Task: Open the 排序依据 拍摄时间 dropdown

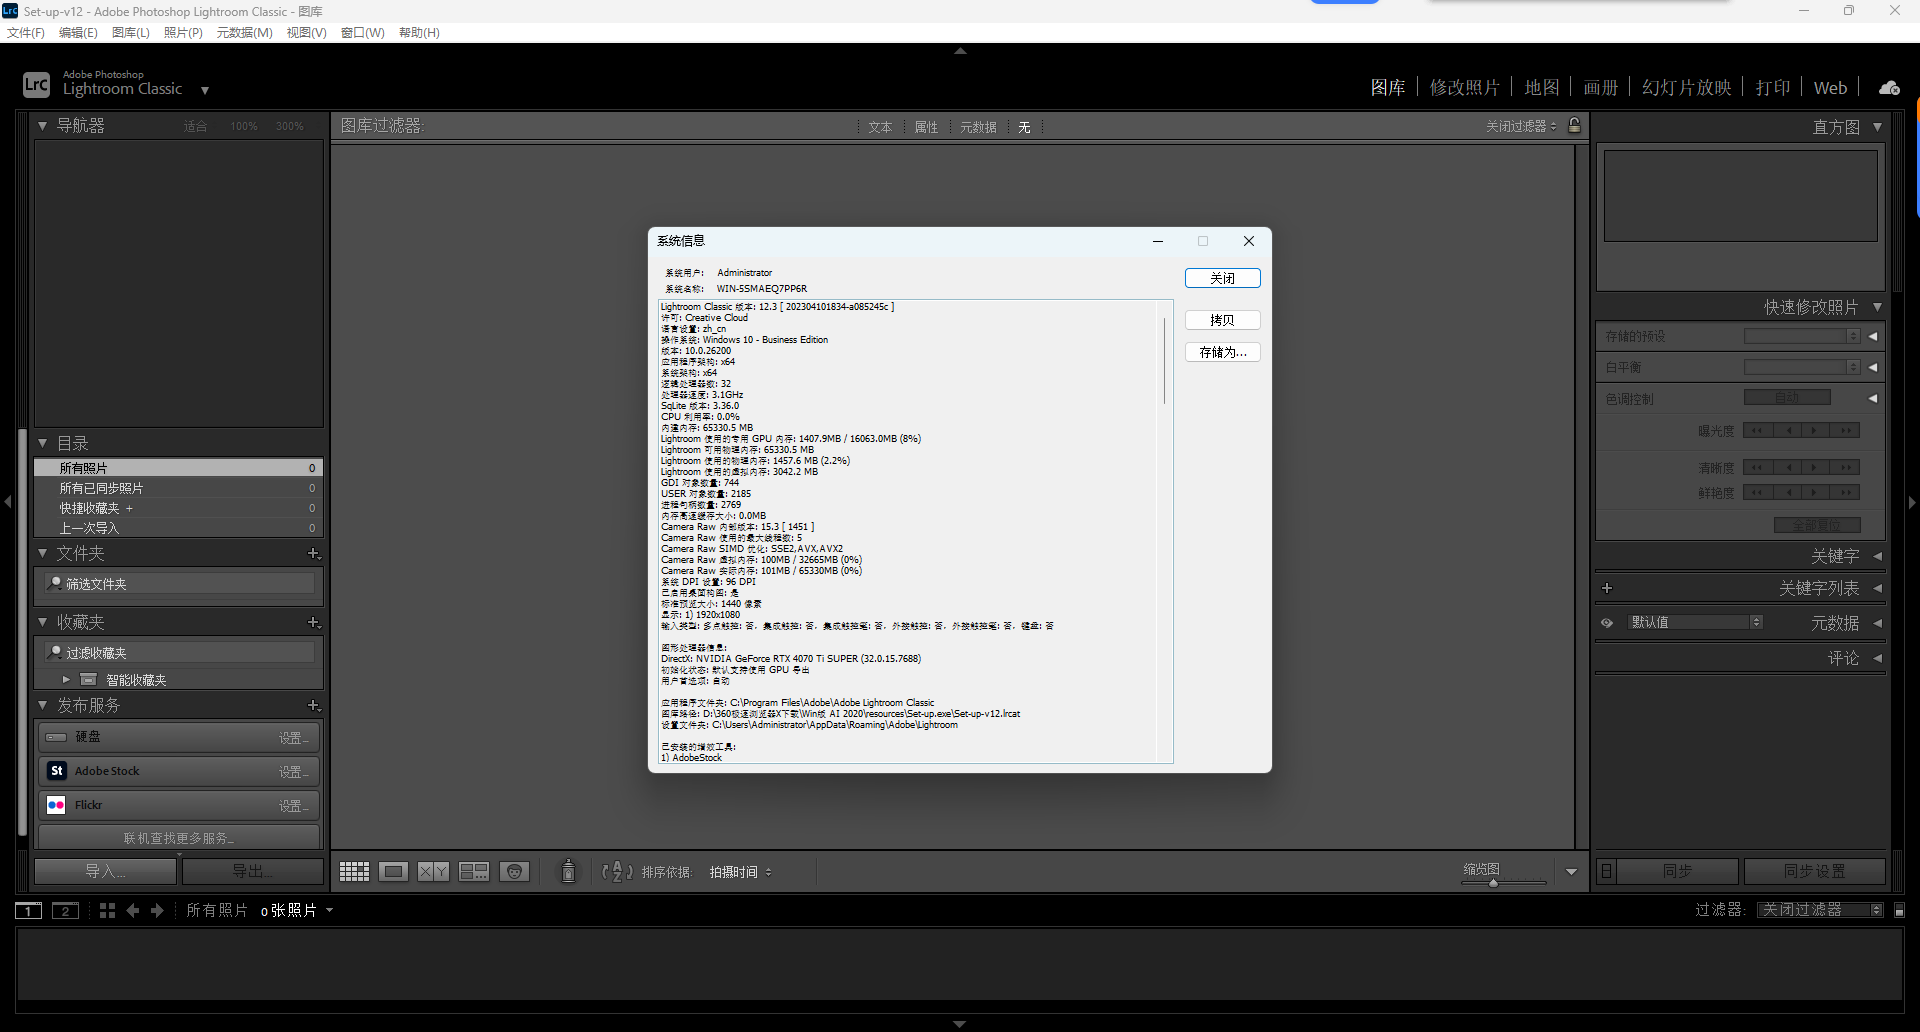Action: pyautogui.click(x=740, y=872)
